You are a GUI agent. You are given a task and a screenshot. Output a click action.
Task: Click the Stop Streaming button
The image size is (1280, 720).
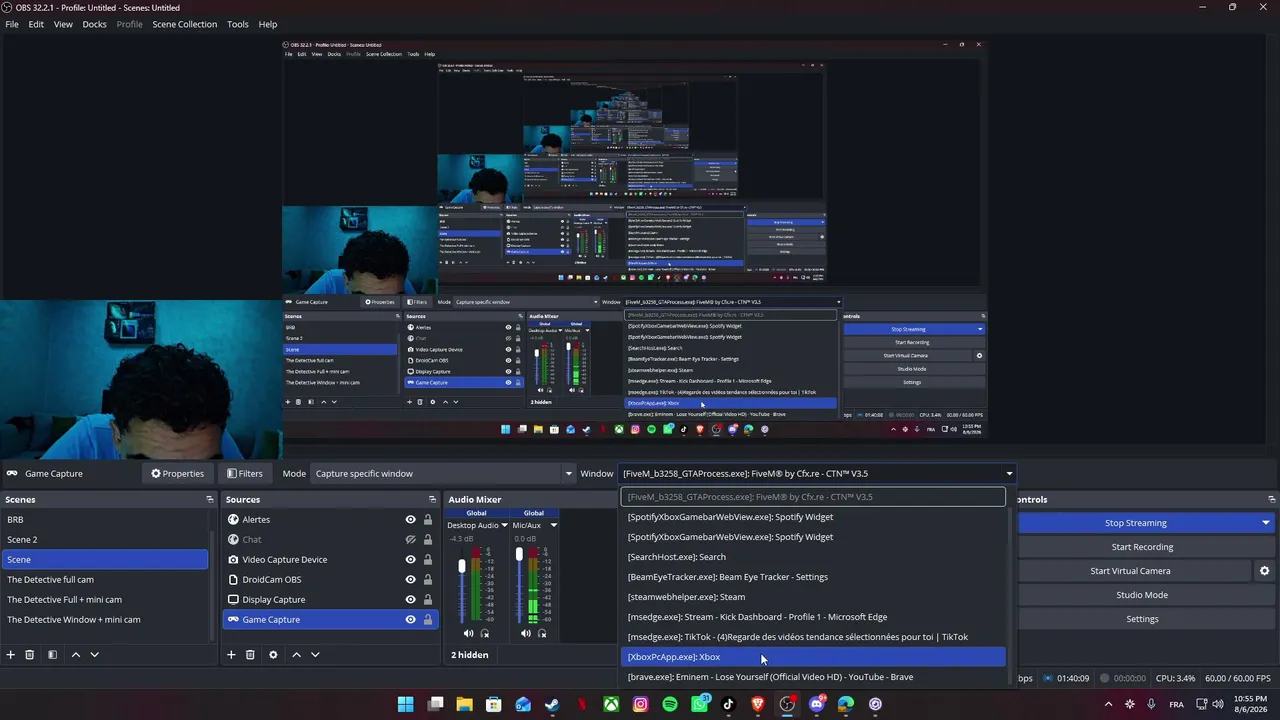1135,523
